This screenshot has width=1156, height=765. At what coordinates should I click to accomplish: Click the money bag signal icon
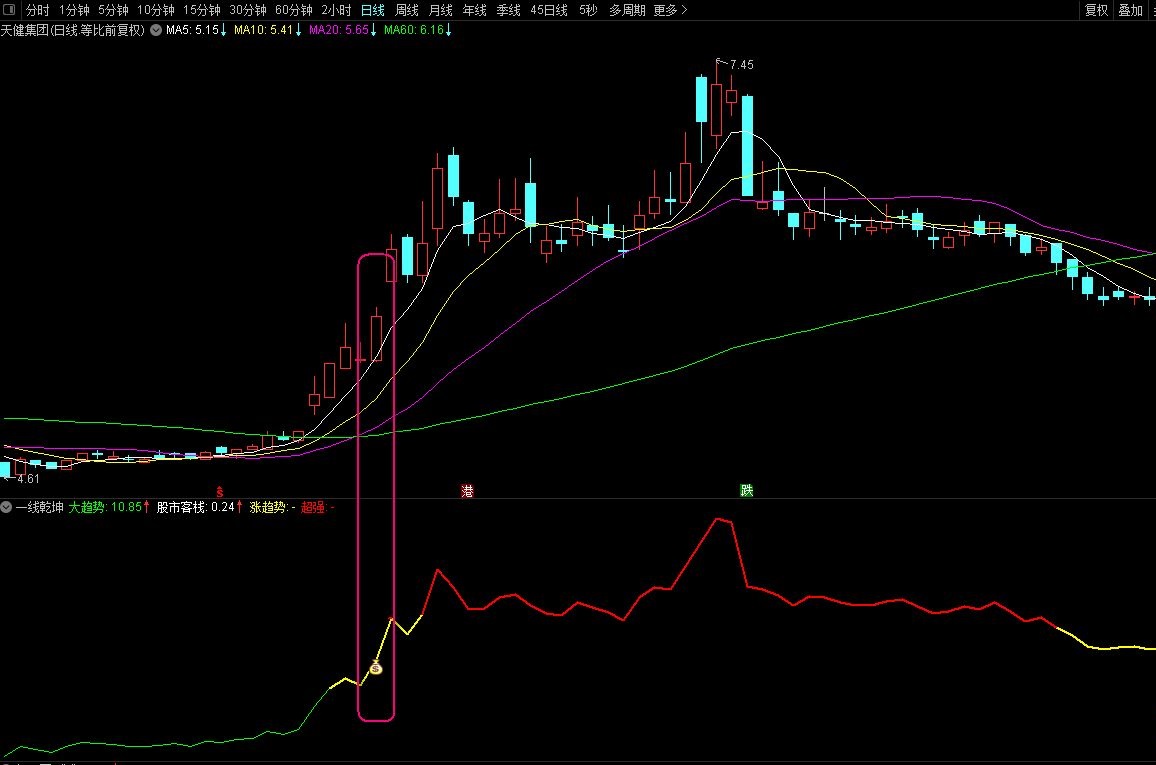coord(376,668)
